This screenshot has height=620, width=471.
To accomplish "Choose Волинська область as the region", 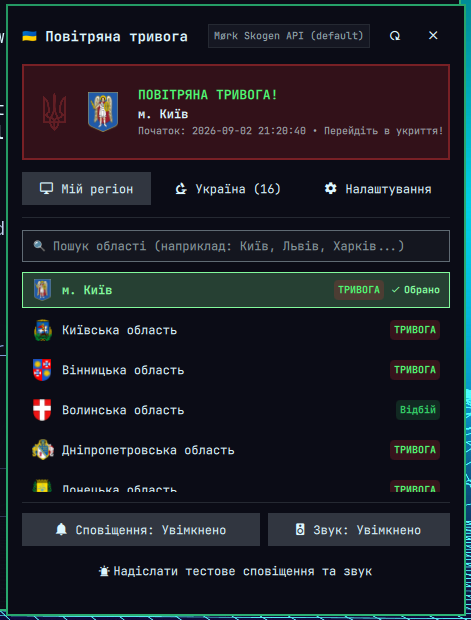I will point(236,410).
